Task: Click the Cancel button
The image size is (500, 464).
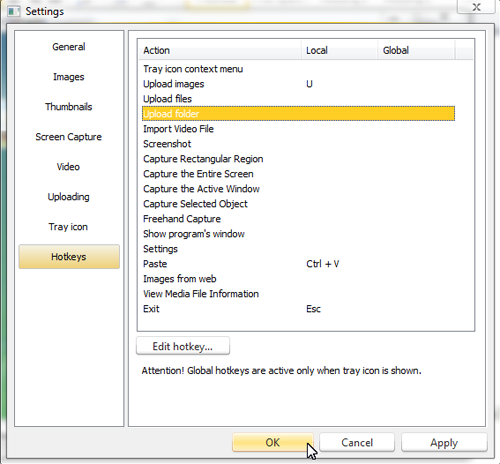Action: pyautogui.click(x=357, y=442)
